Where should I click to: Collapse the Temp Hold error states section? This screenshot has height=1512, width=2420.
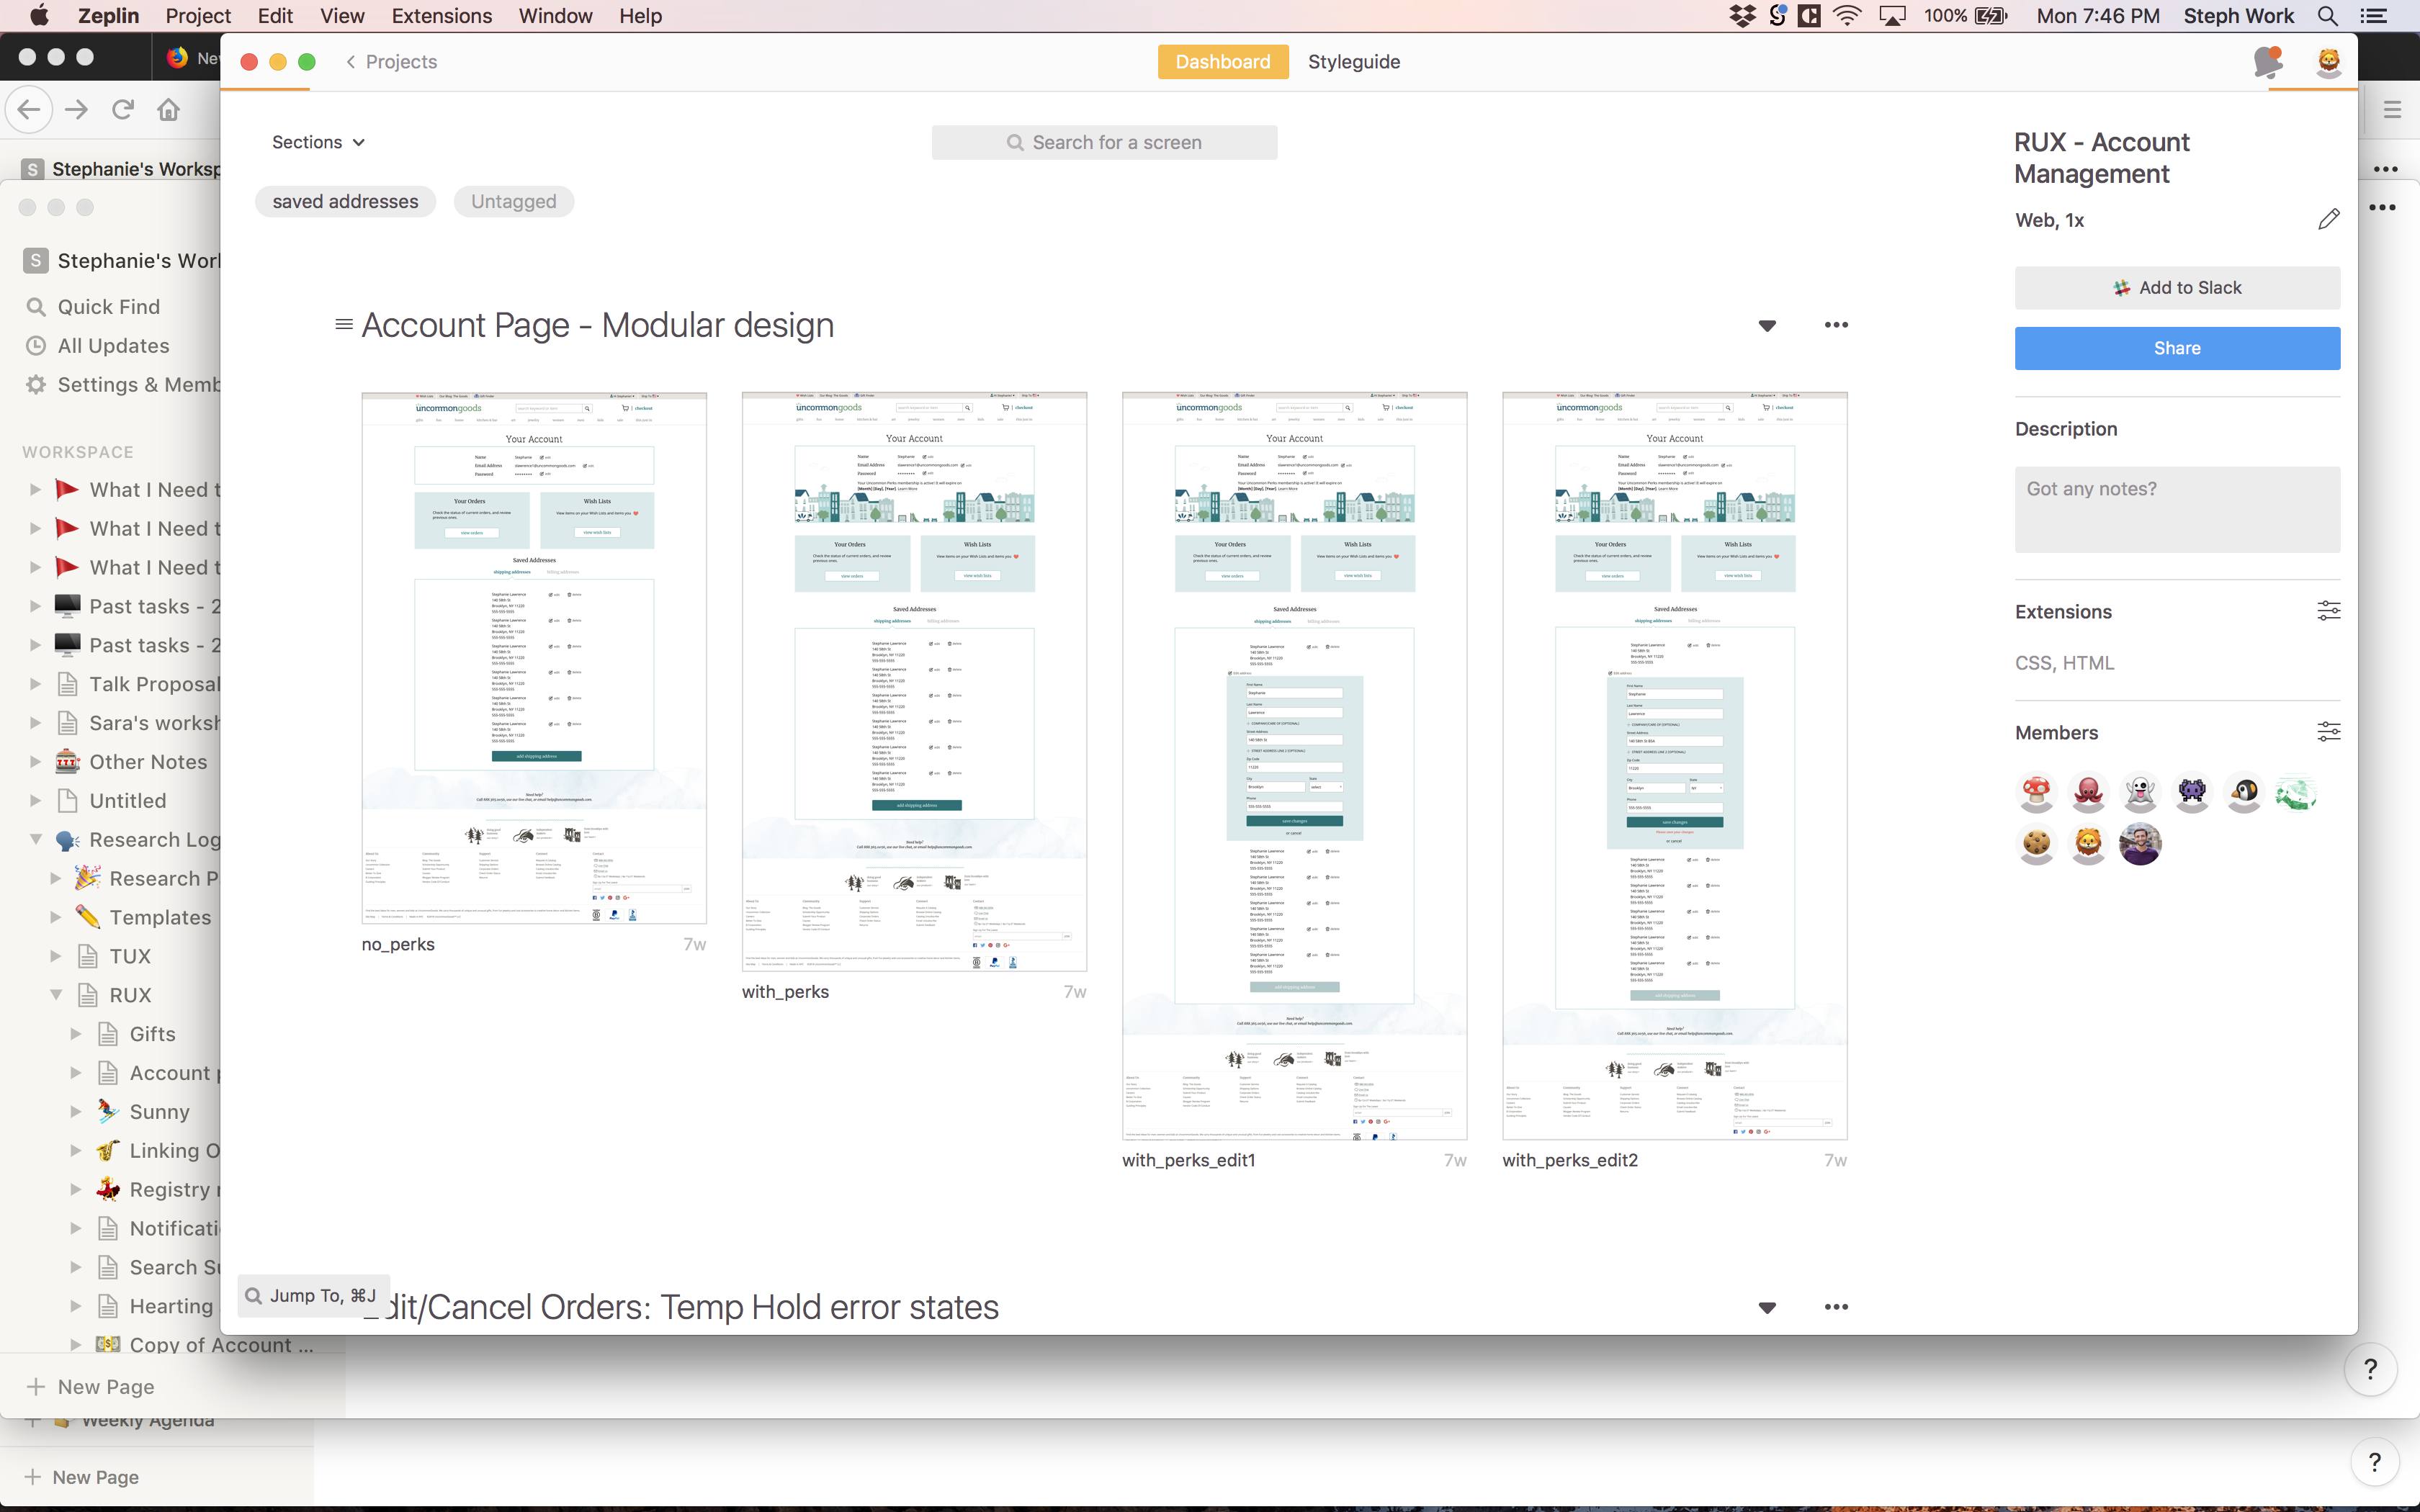(1767, 1308)
